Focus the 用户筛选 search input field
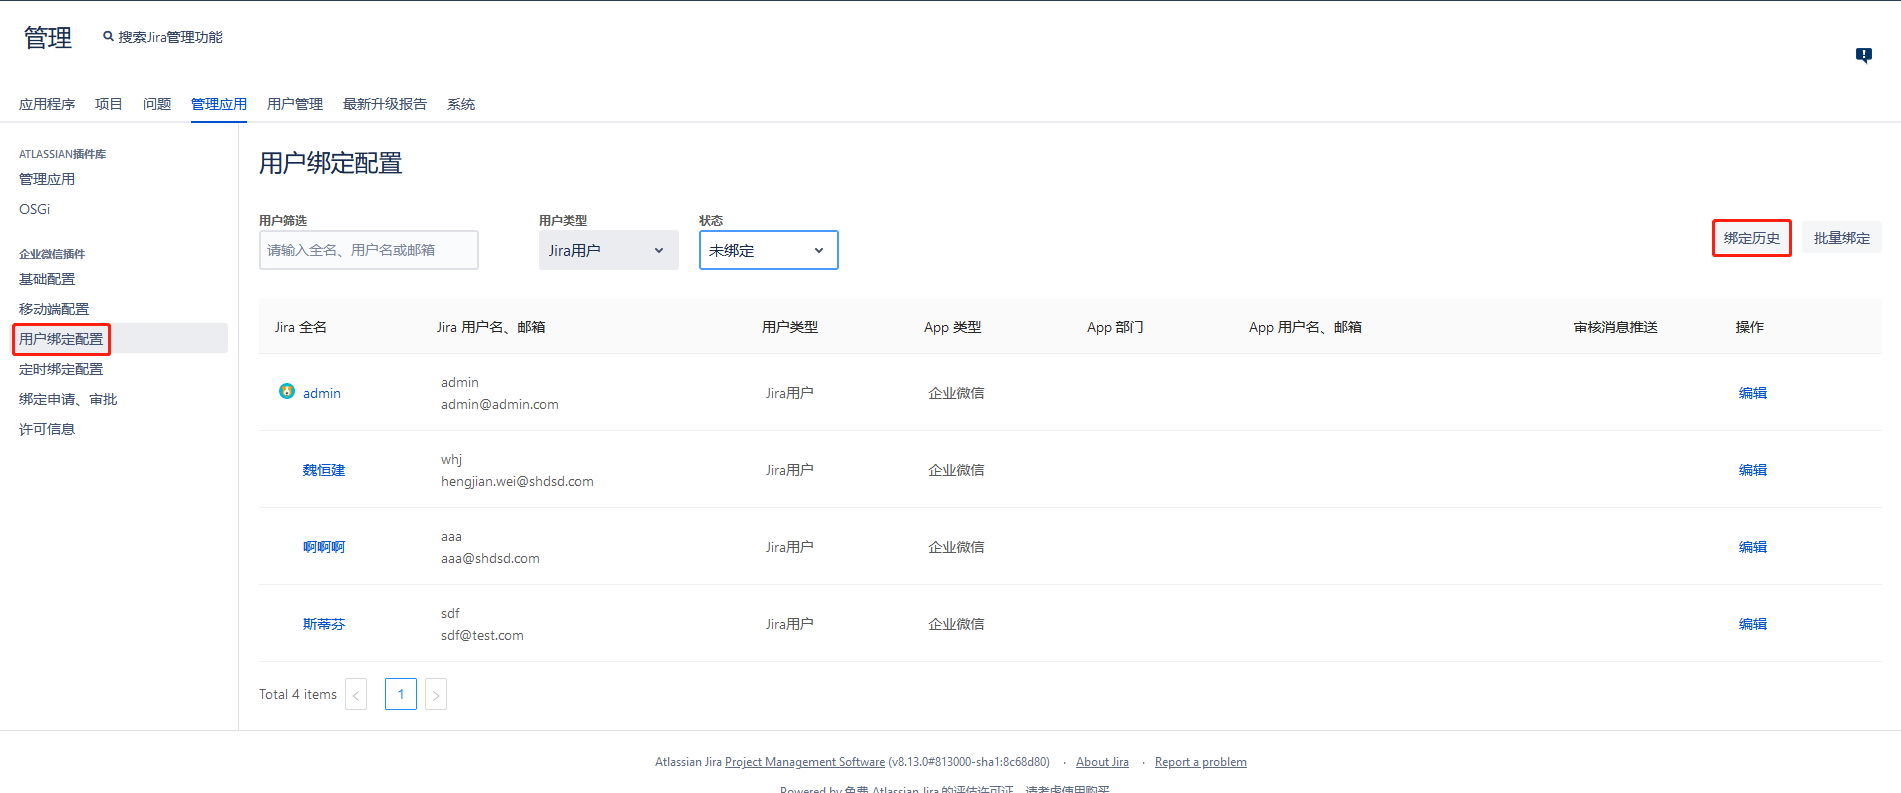The image size is (1901, 793). [x=368, y=250]
